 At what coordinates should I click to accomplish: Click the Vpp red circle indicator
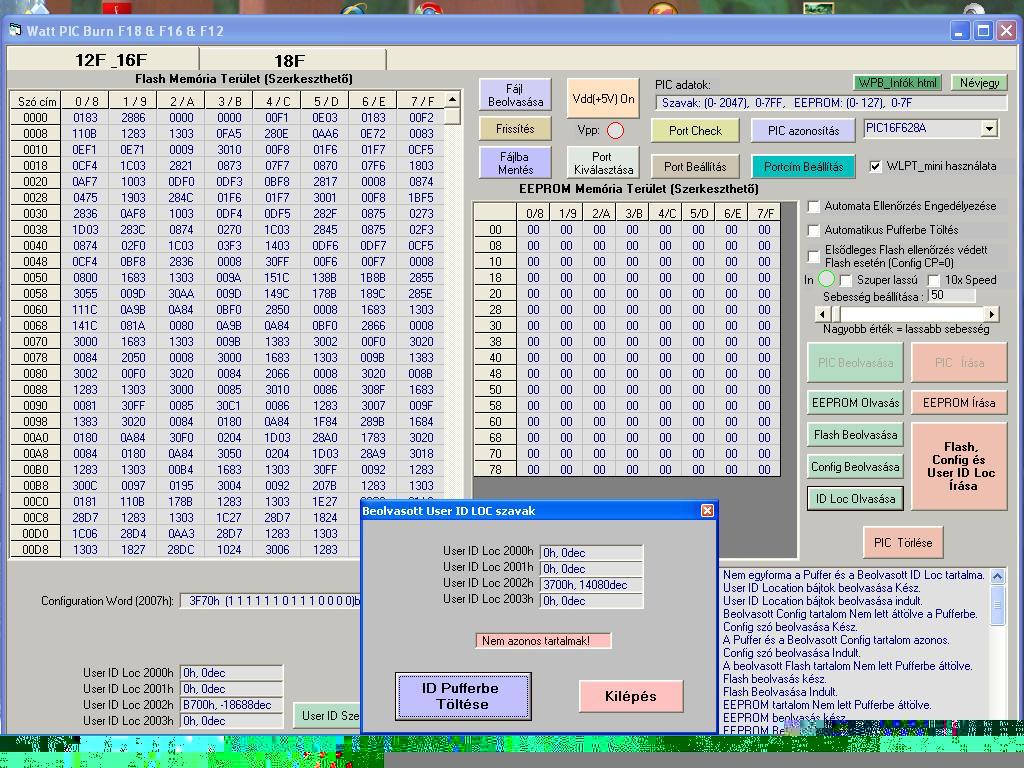tap(615, 131)
